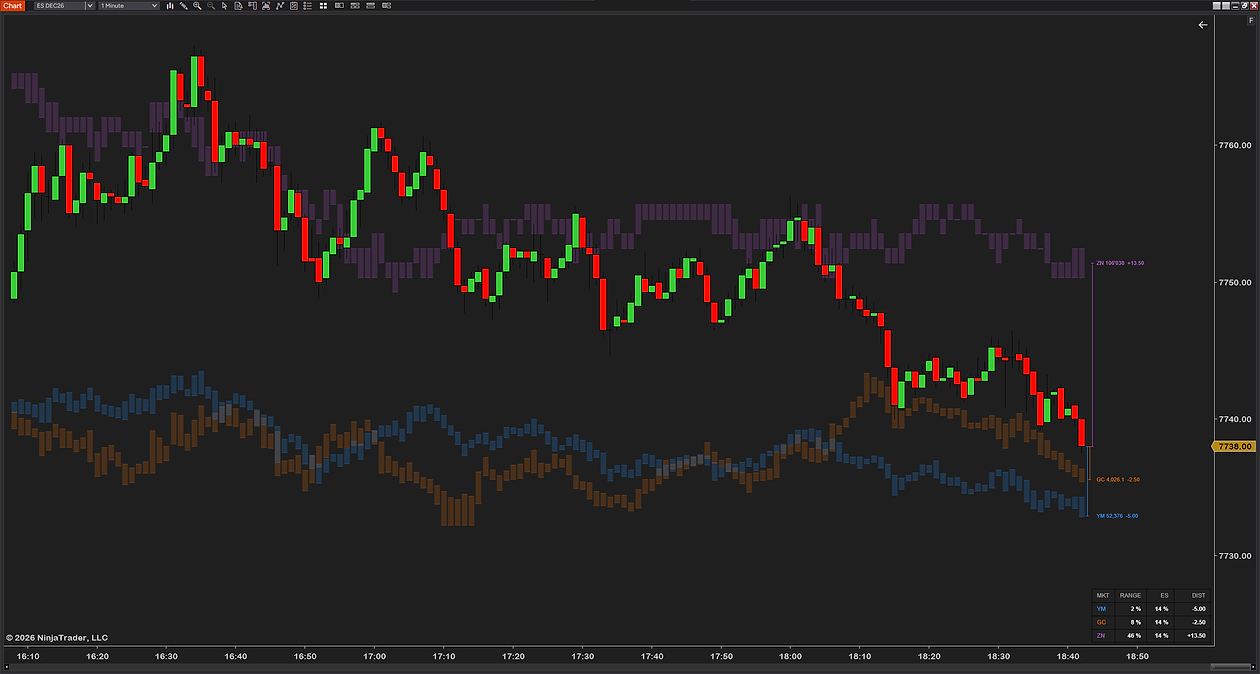Open chart properties list icon

click(308, 6)
